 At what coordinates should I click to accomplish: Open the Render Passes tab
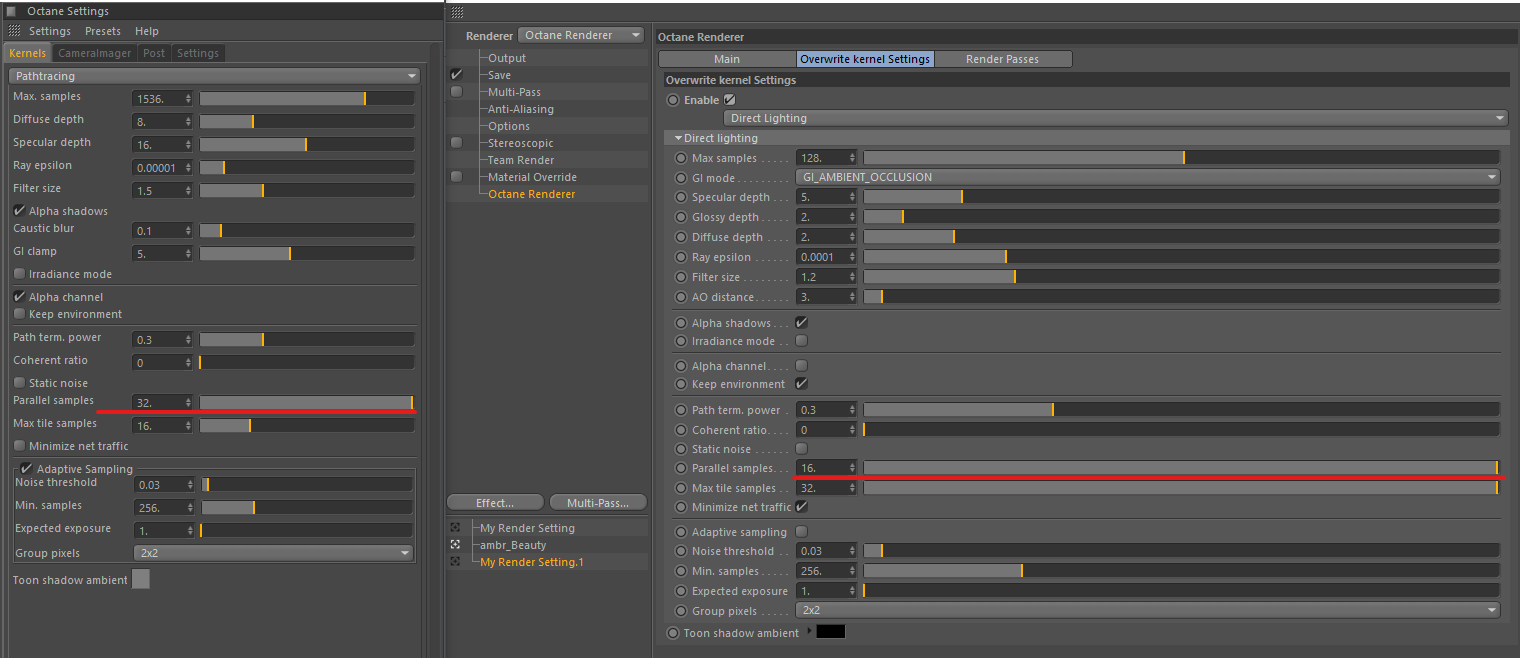(1002, 59)
